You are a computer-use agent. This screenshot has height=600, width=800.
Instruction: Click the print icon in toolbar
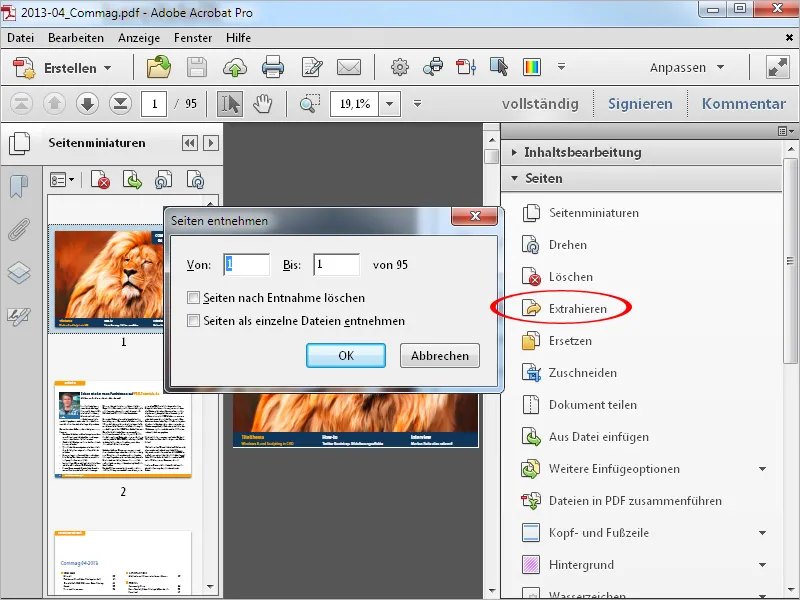pos(272,67)
